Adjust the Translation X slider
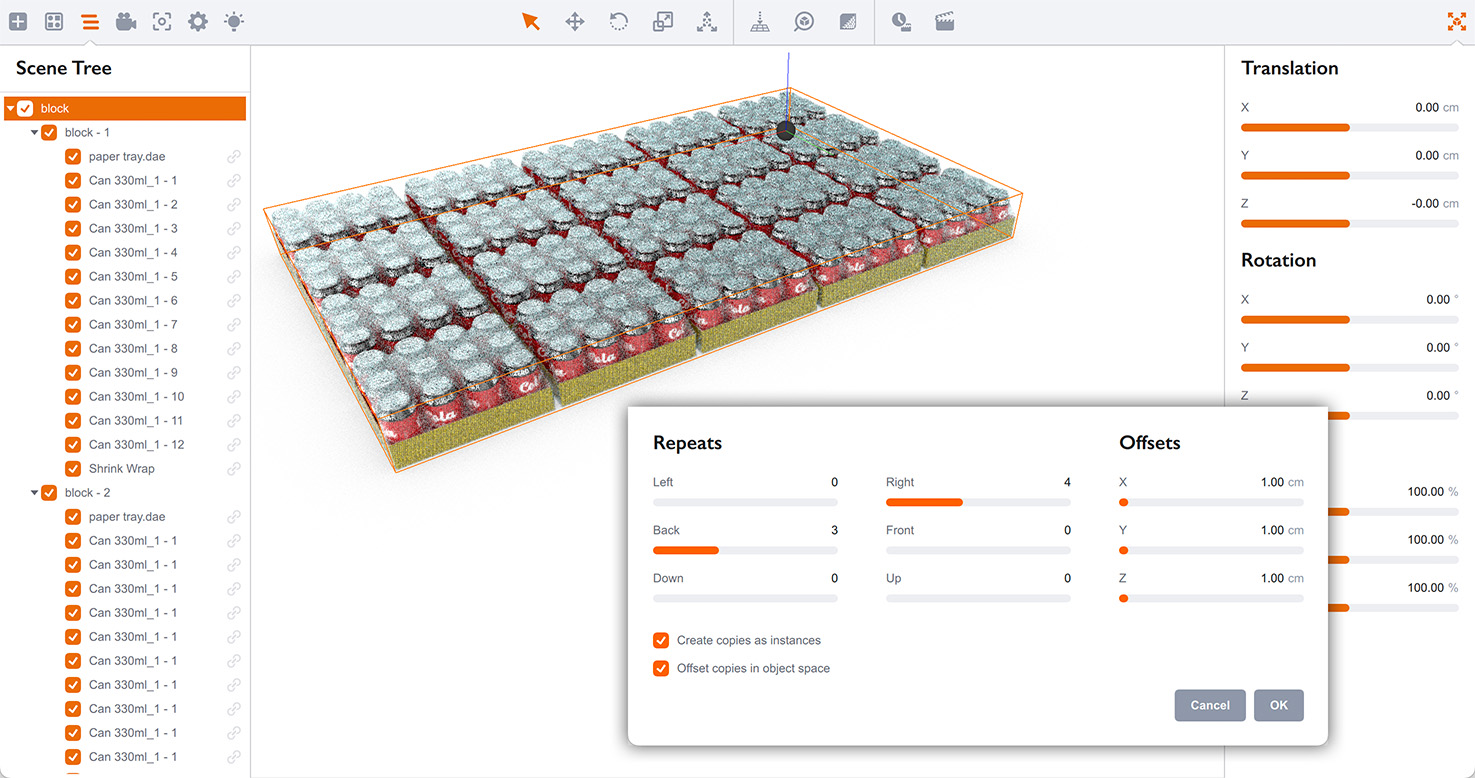This screenshot has width=1475, height=778. [1349, 128]
